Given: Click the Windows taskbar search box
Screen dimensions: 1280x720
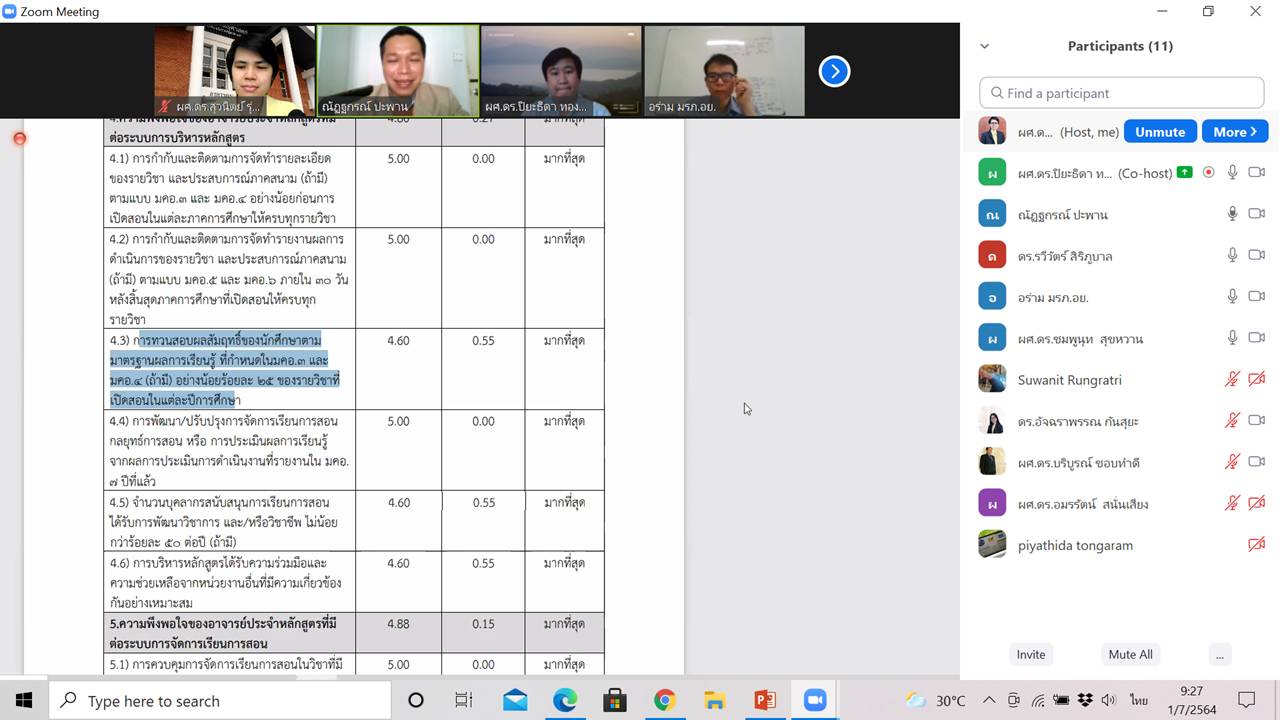Looking at the screenshot, I should pos(220,700).
